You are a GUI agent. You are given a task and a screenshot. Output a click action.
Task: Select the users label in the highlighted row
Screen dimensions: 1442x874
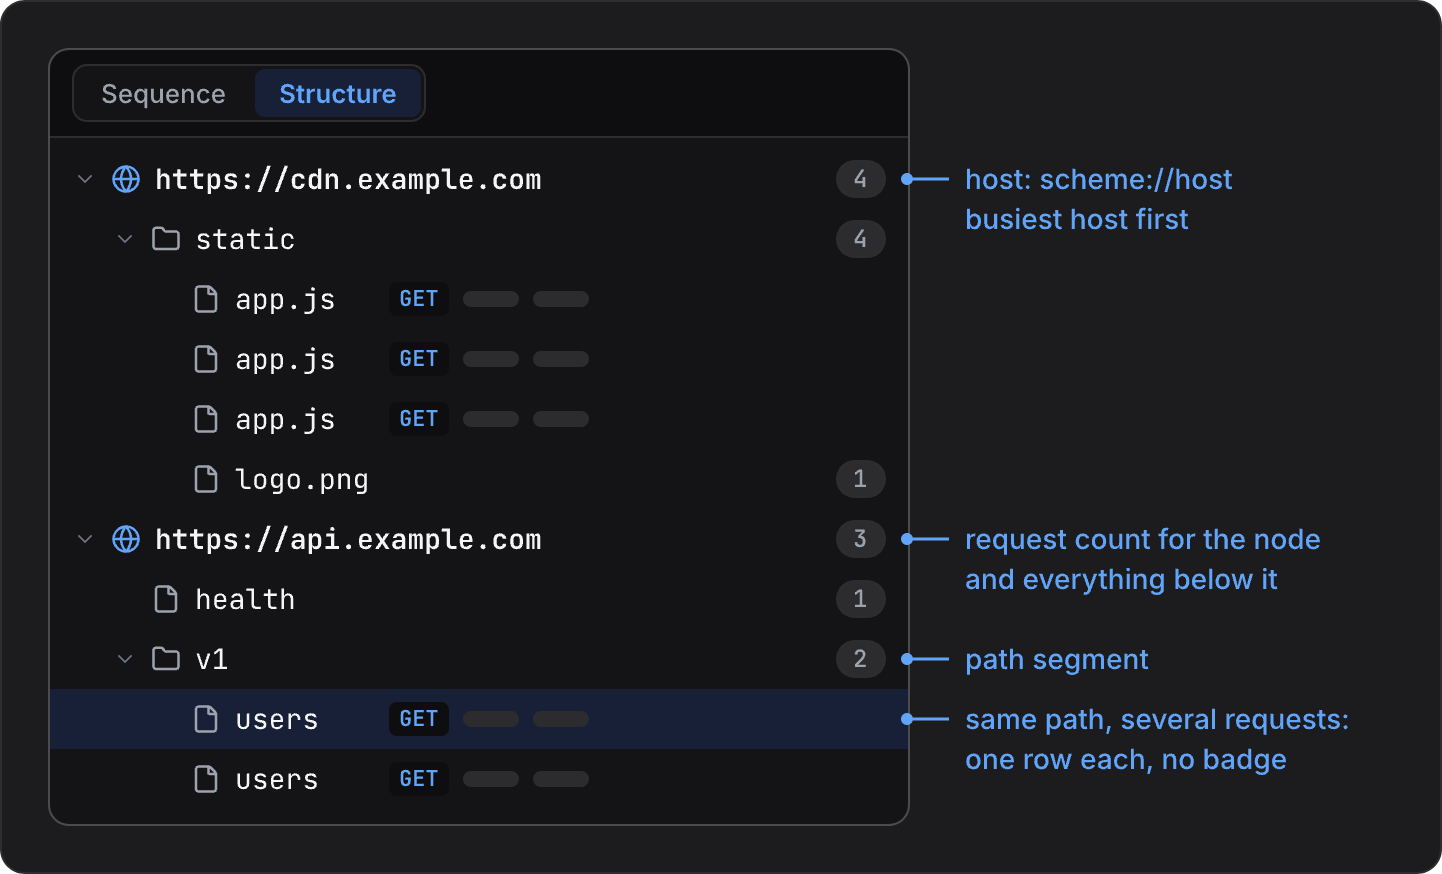pos(277,720)
